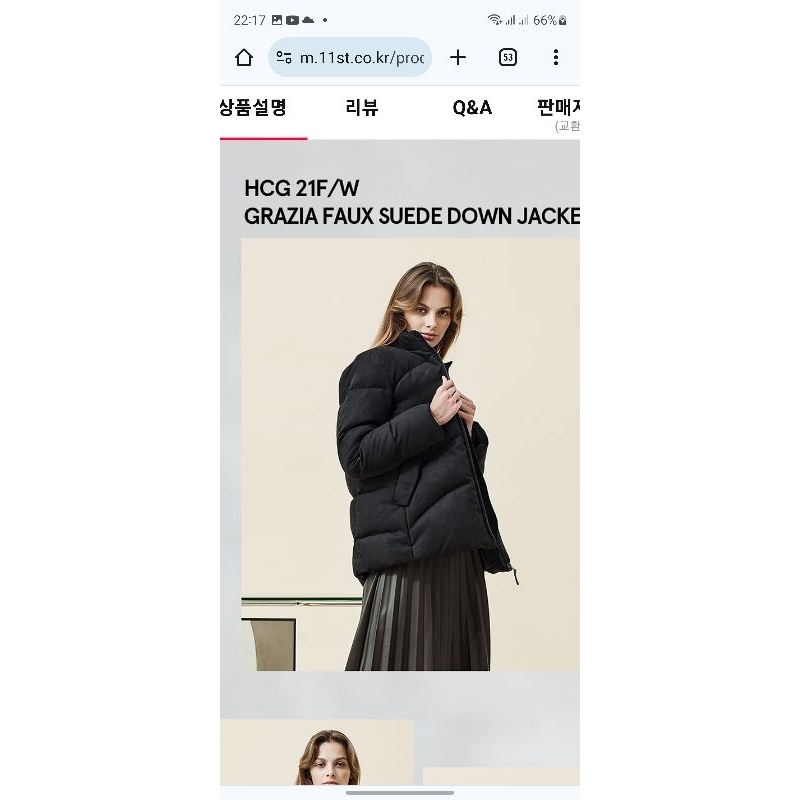Switch to the 리뷰 tab
The height and width of the screenshot is (800, 800).
point(362,108)
